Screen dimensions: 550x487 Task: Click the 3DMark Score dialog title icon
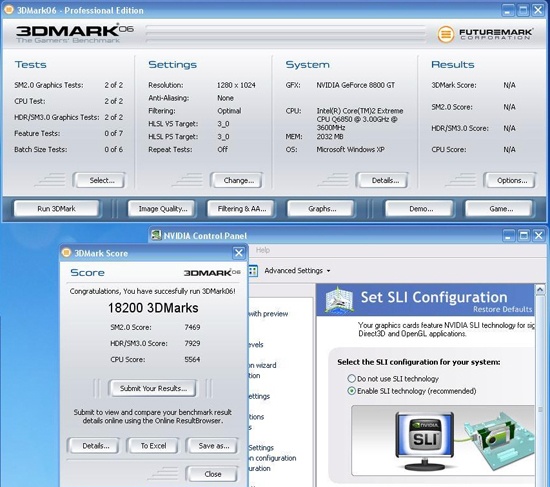[x=66, y=253]
